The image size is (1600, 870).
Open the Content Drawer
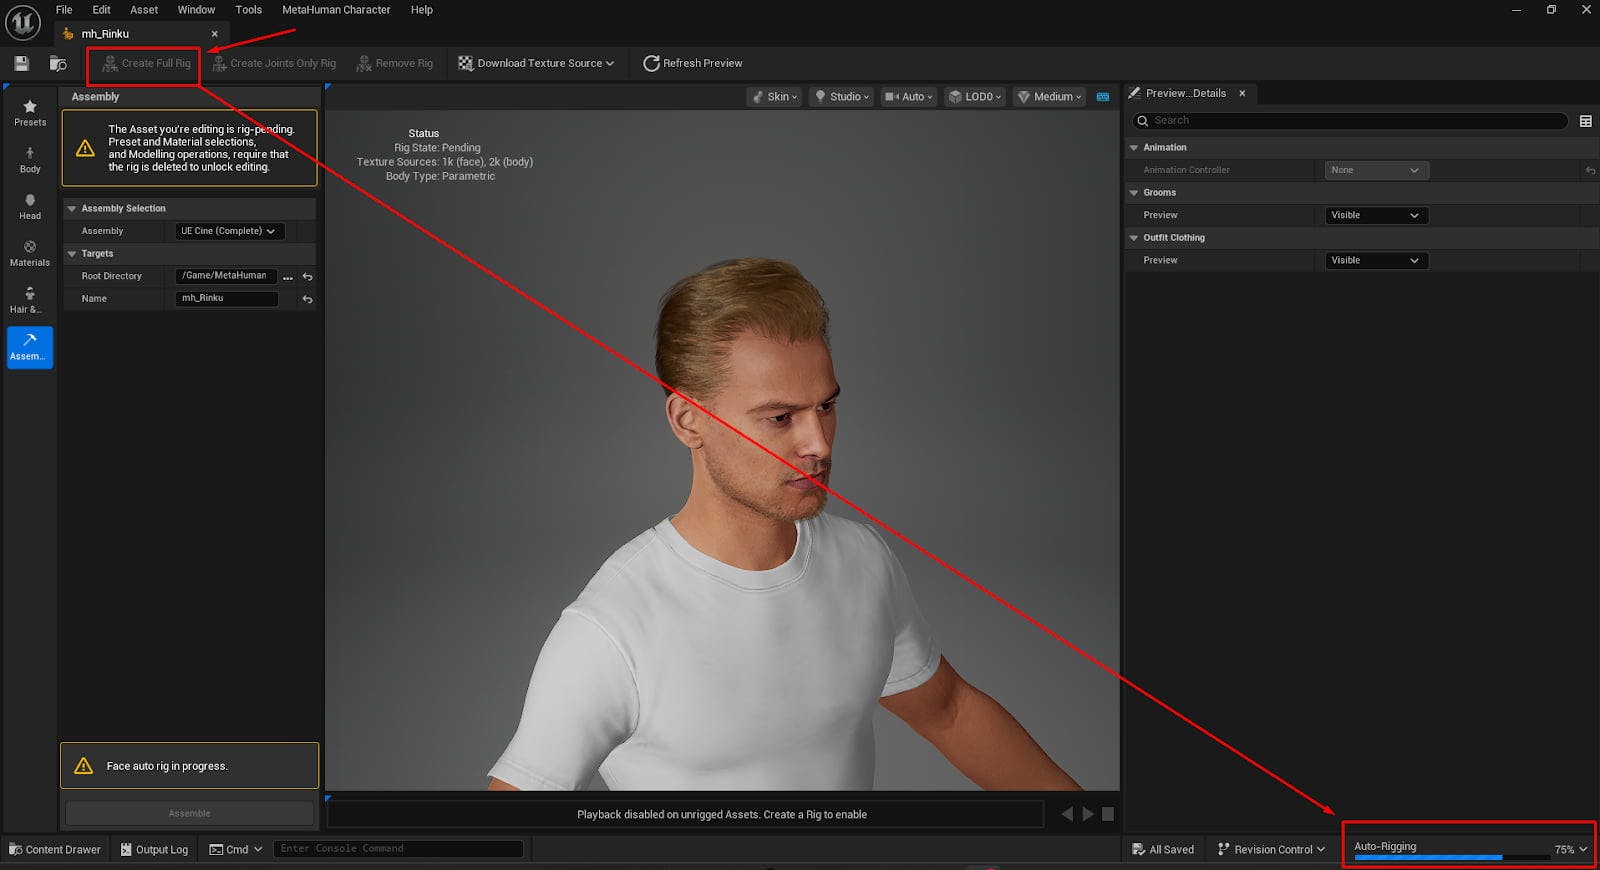coord(55,849)
